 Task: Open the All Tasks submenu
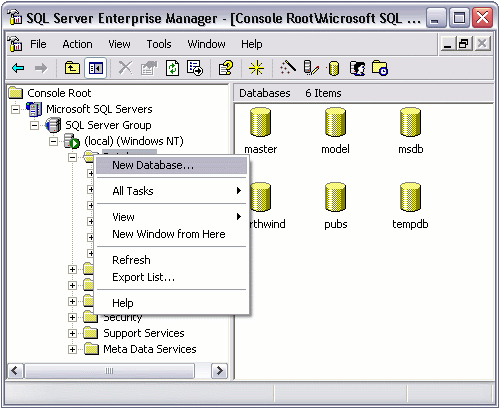(x=171, y=191)
